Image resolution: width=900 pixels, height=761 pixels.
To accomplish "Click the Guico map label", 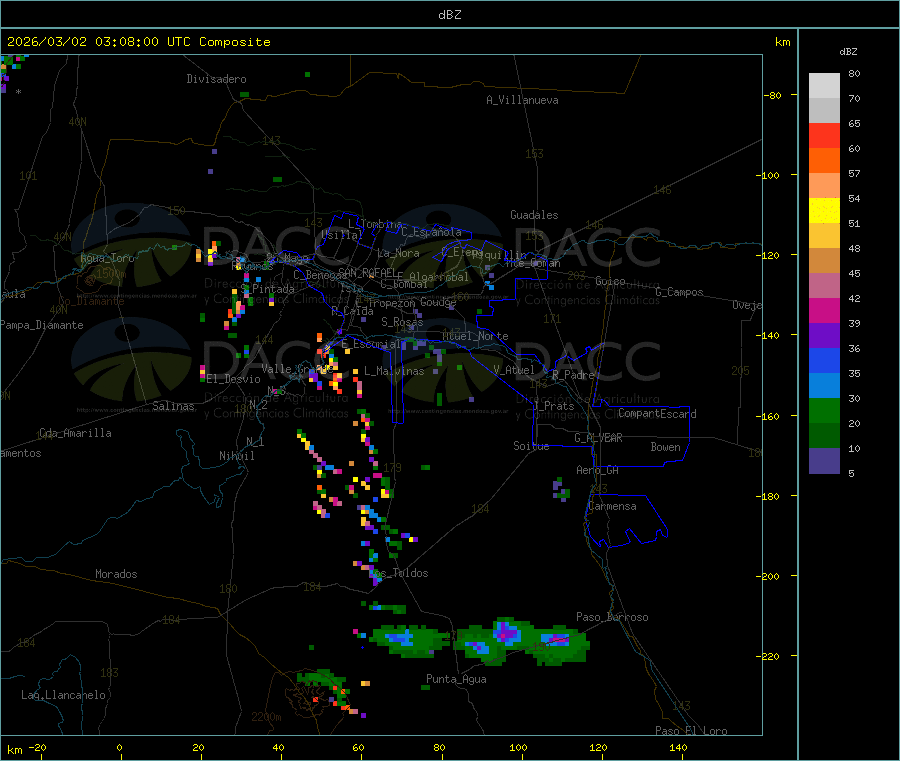I will pyautogui.click(x=610, y=281).
